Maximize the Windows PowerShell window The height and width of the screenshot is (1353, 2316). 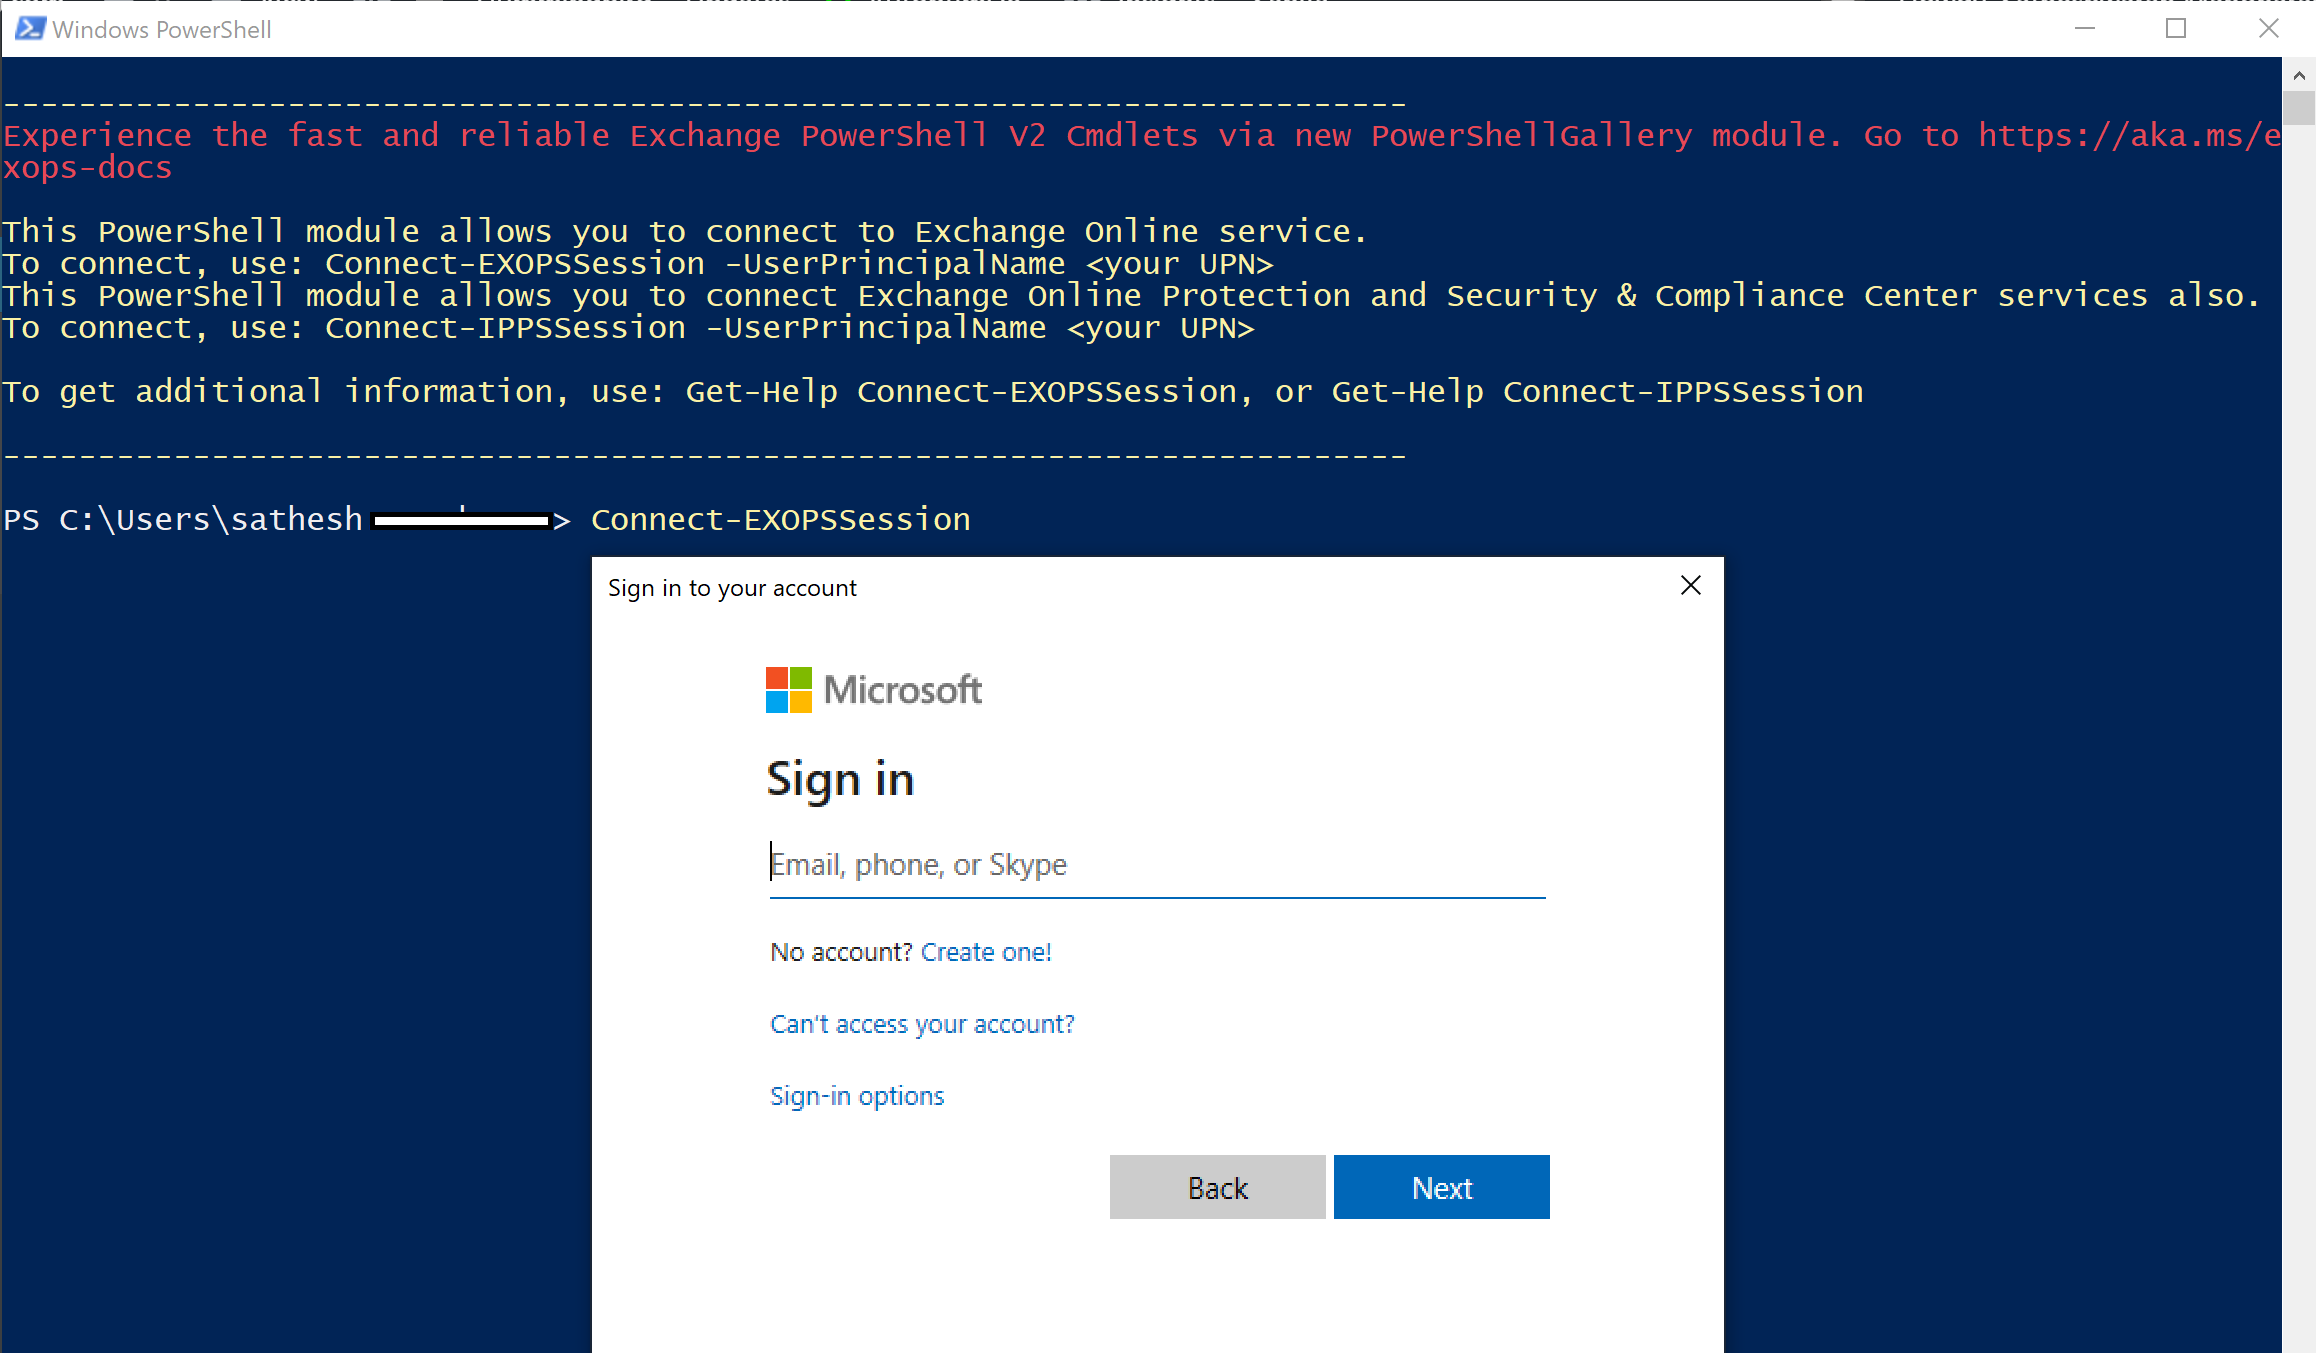[2176, 29]
